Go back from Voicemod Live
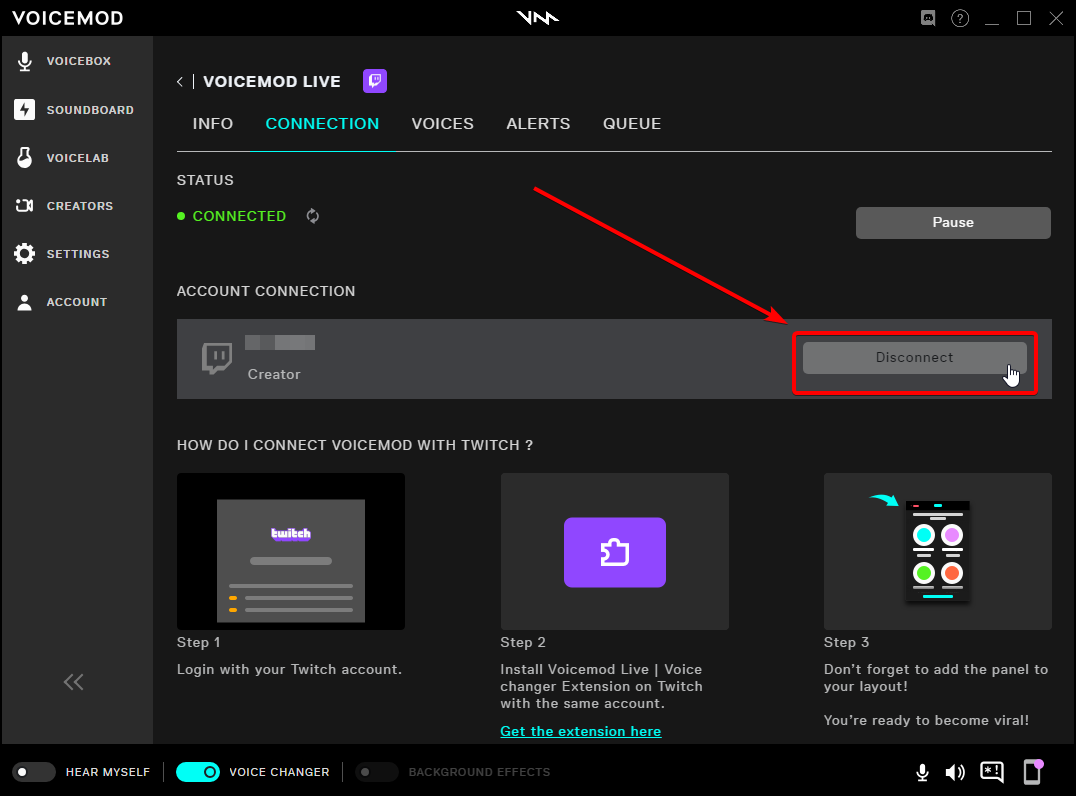Screen dimensions: 1076x796 (180, 82)
